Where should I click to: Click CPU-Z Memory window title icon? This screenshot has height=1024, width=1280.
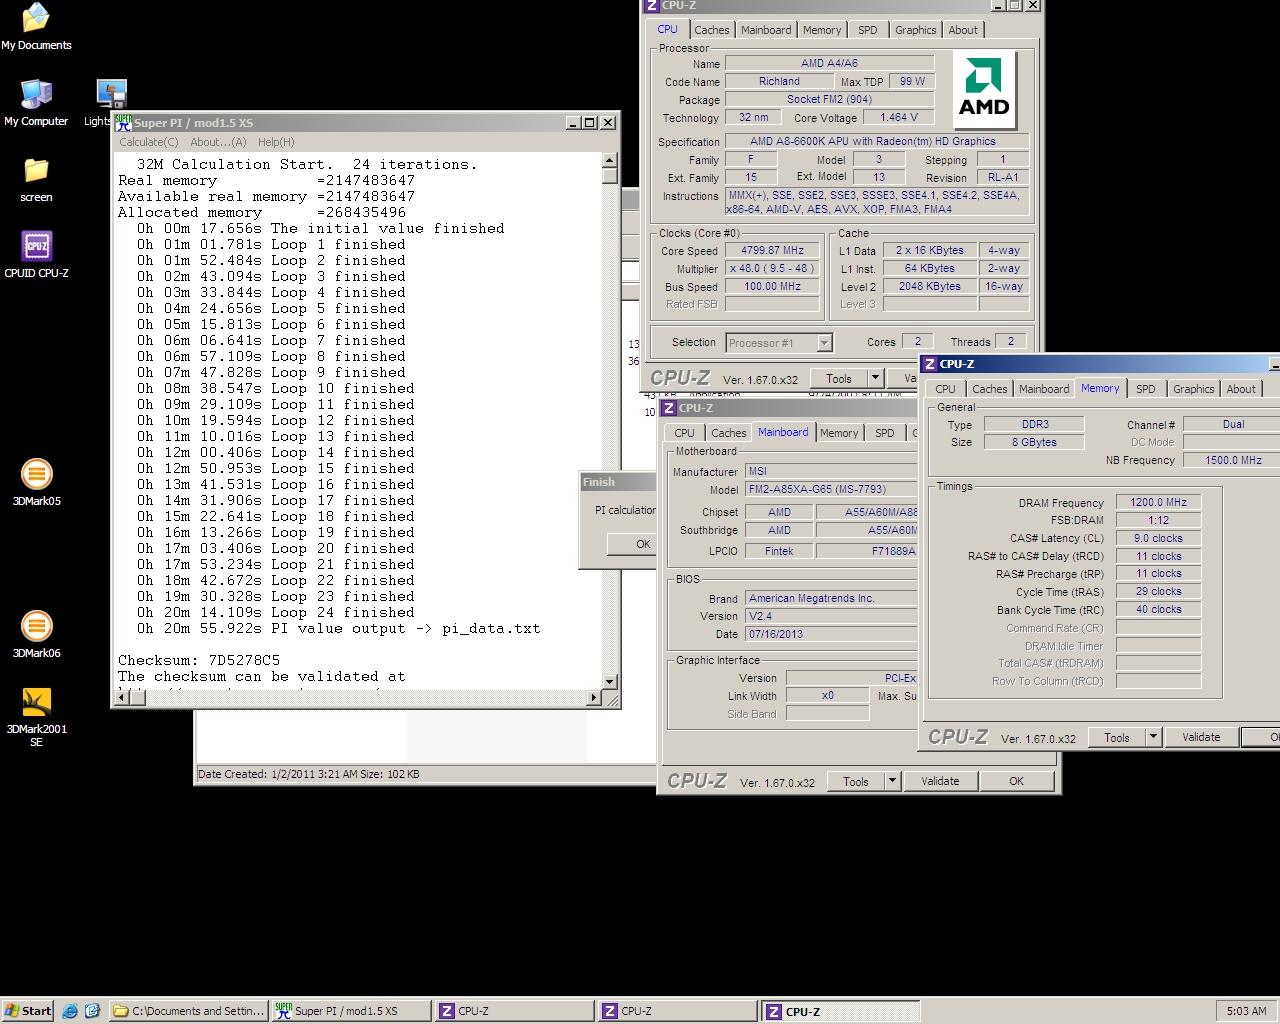929,364
